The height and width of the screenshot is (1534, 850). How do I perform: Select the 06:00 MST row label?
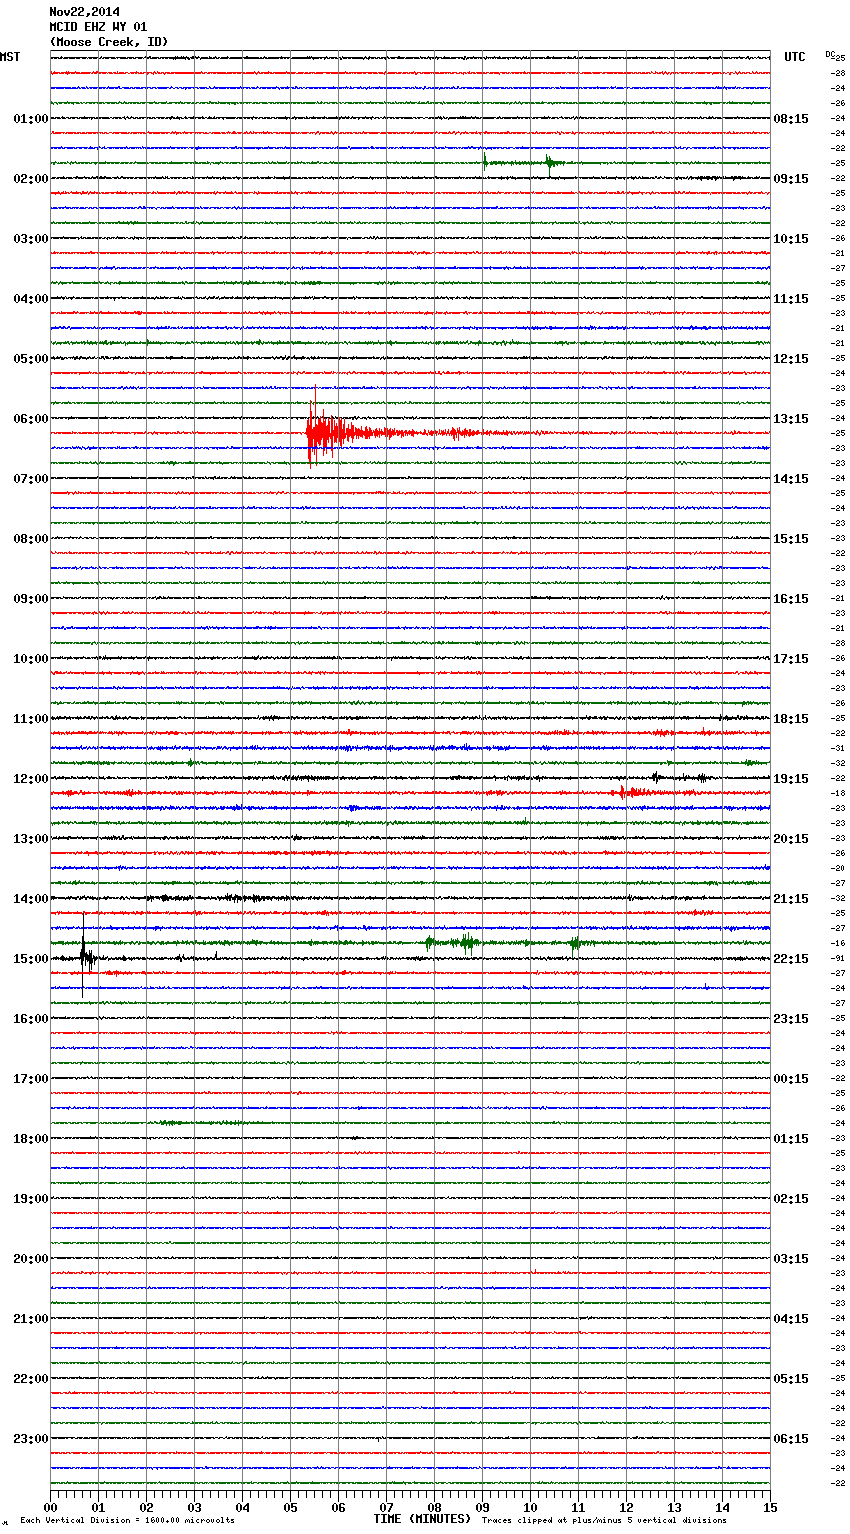pyautogui.click(x=31, y=419)
